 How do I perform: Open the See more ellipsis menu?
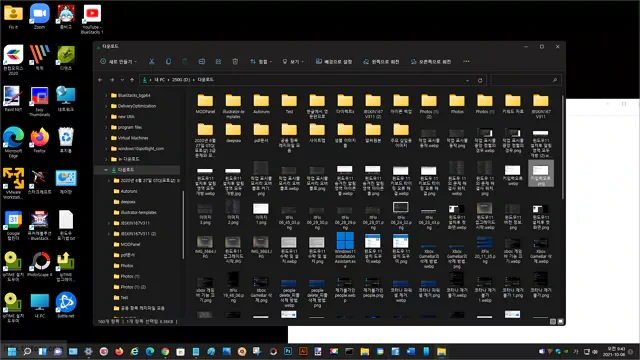(466, 62)
